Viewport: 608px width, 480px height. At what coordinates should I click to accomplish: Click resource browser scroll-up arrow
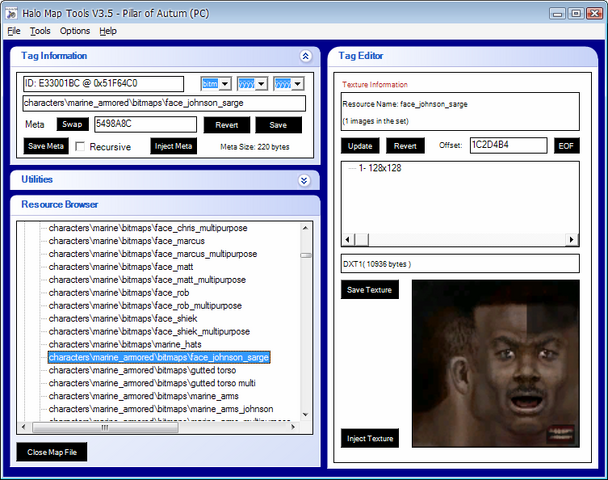pyautogui.click(x=306, y=228)
